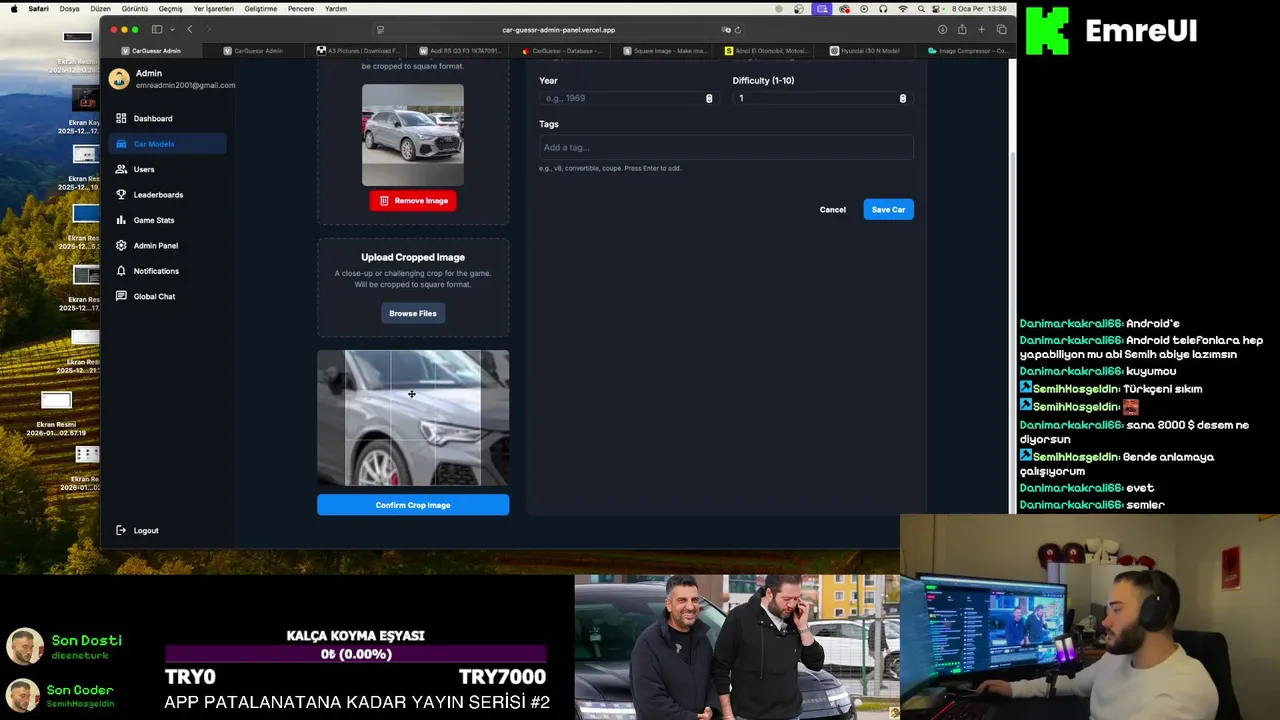Image resolution: width=1280 pixels, height=720 pixels.
Task: Open Spotlight search icon
Action: click(922, 9)
